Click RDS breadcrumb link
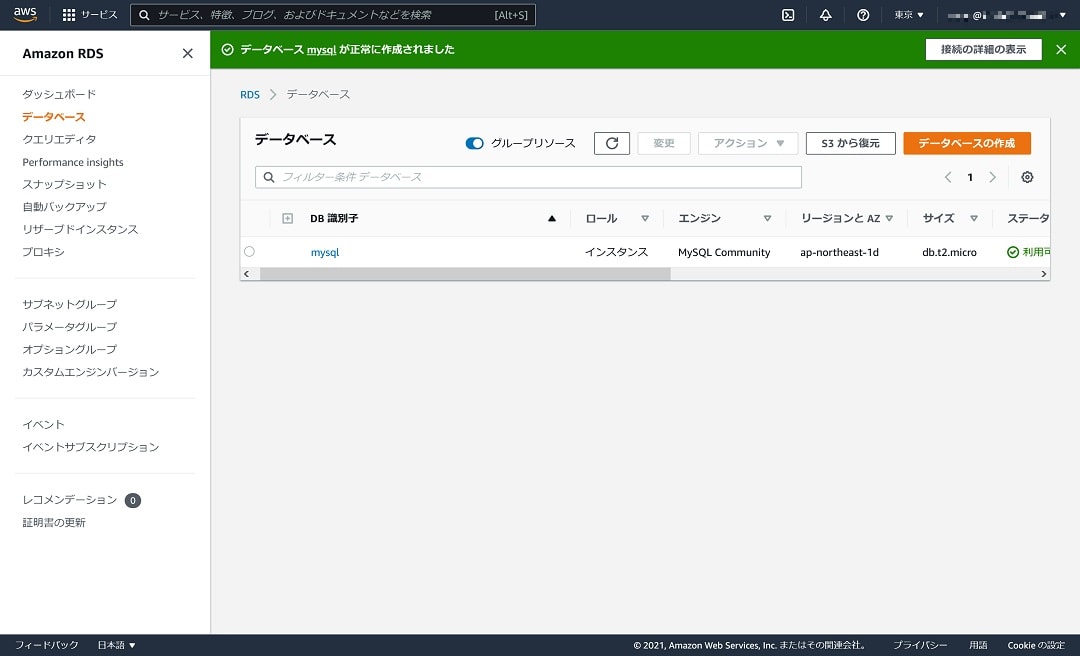 click(250, 94)
